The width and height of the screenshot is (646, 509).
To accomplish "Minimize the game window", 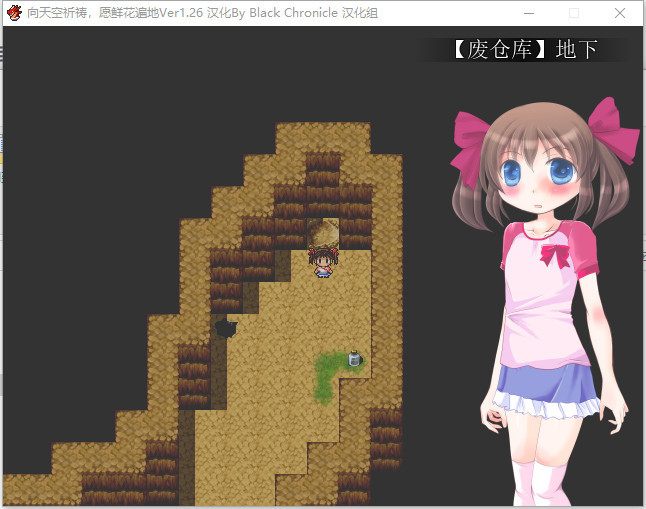I will click(529, 13).
